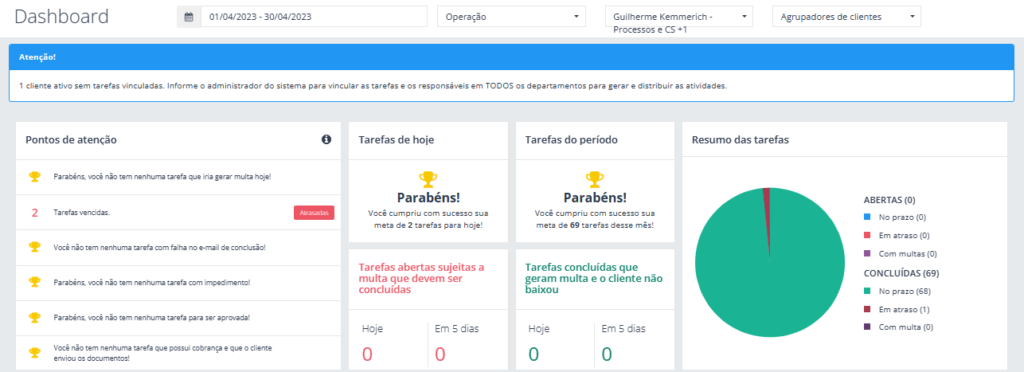
Task: Click 'meta de 2 tarefas para hoje' text
Action: click(428, 225)
